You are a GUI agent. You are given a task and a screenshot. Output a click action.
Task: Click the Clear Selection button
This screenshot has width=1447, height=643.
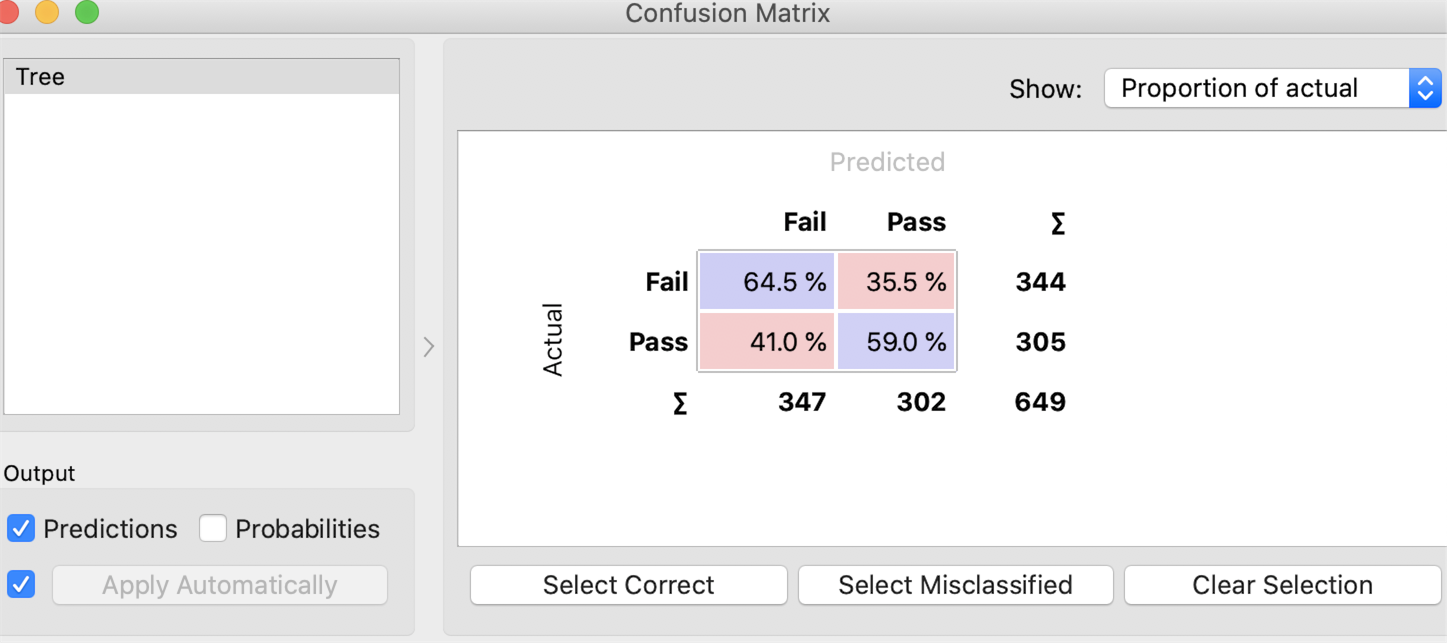[x=1282, y=585]
